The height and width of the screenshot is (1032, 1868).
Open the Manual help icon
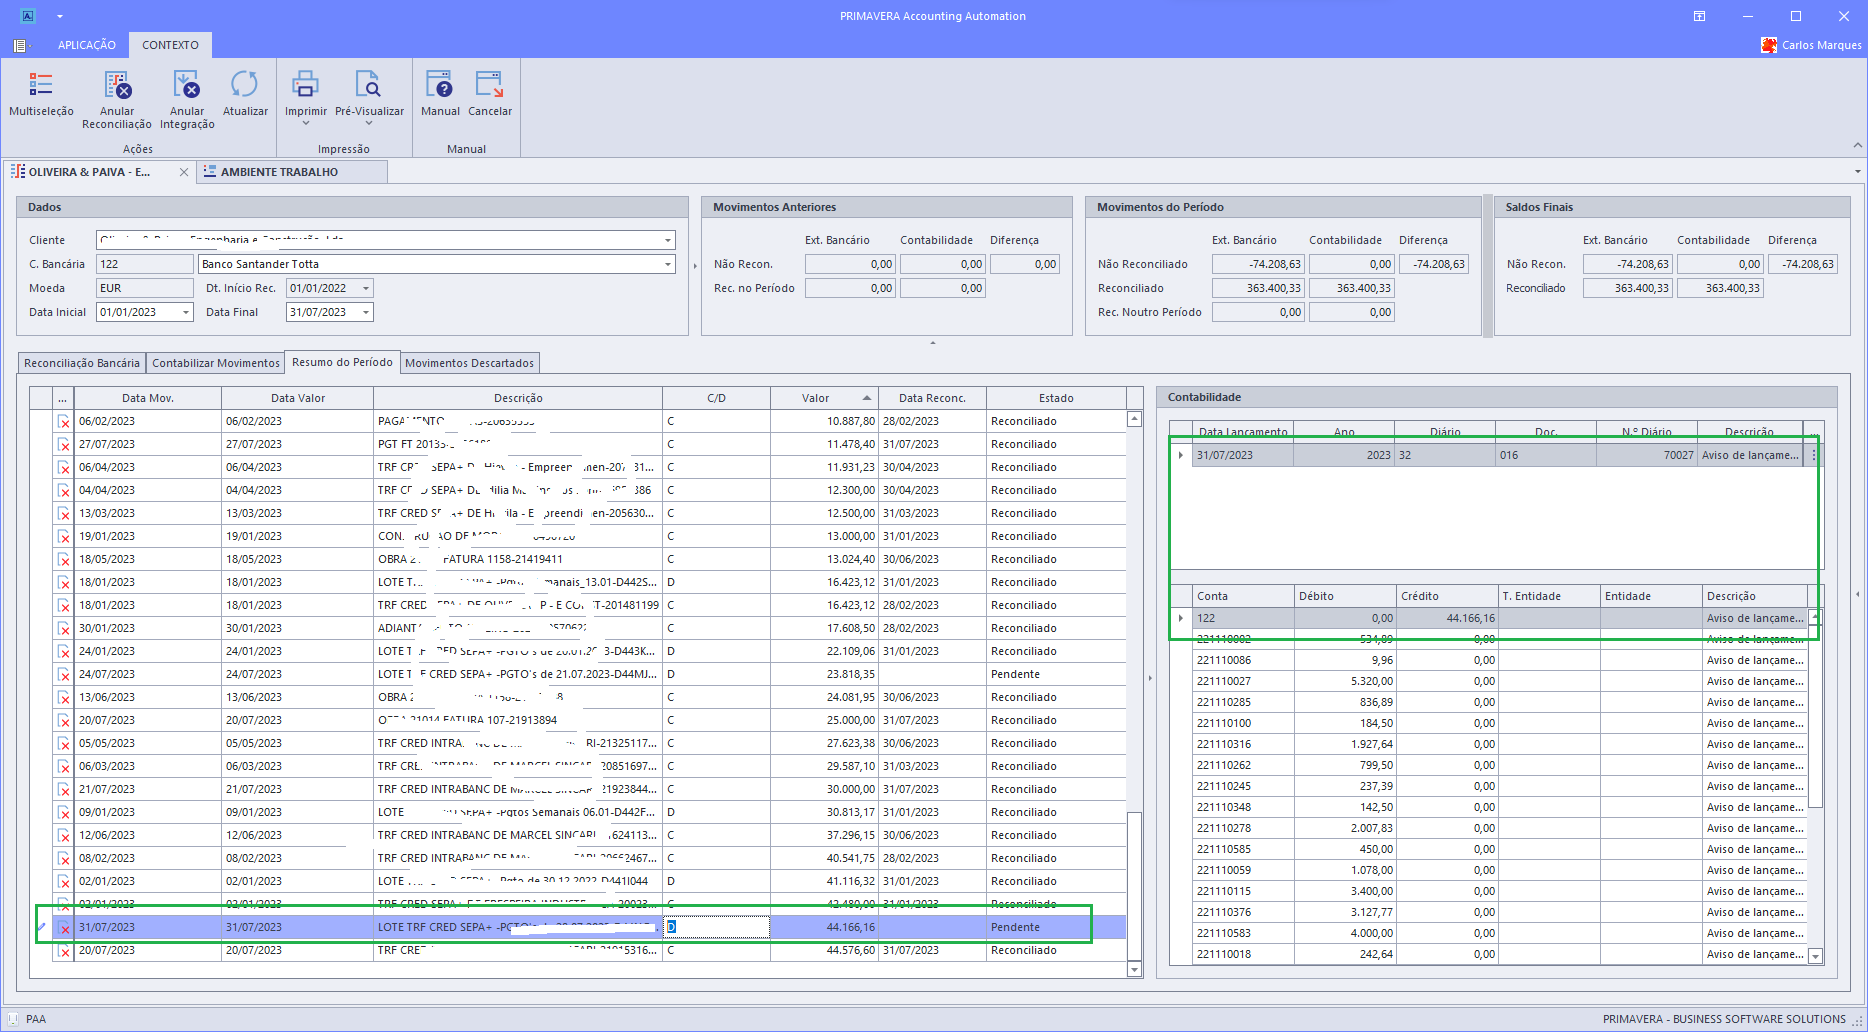440,86
